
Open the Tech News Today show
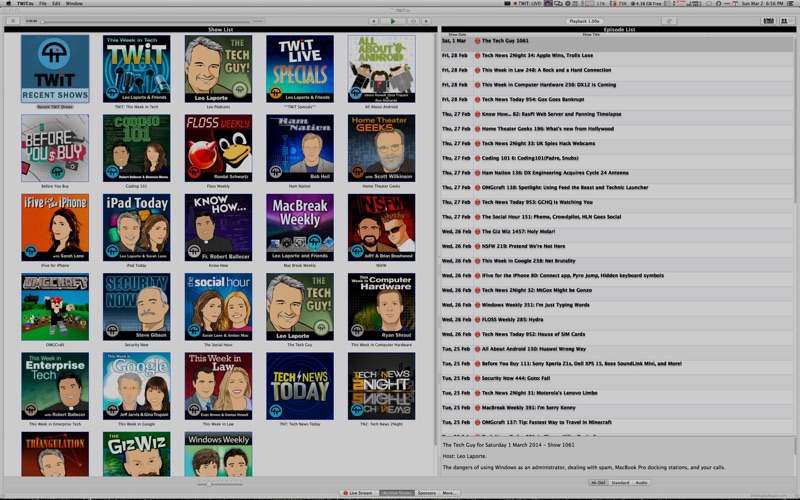pos(300,386)
